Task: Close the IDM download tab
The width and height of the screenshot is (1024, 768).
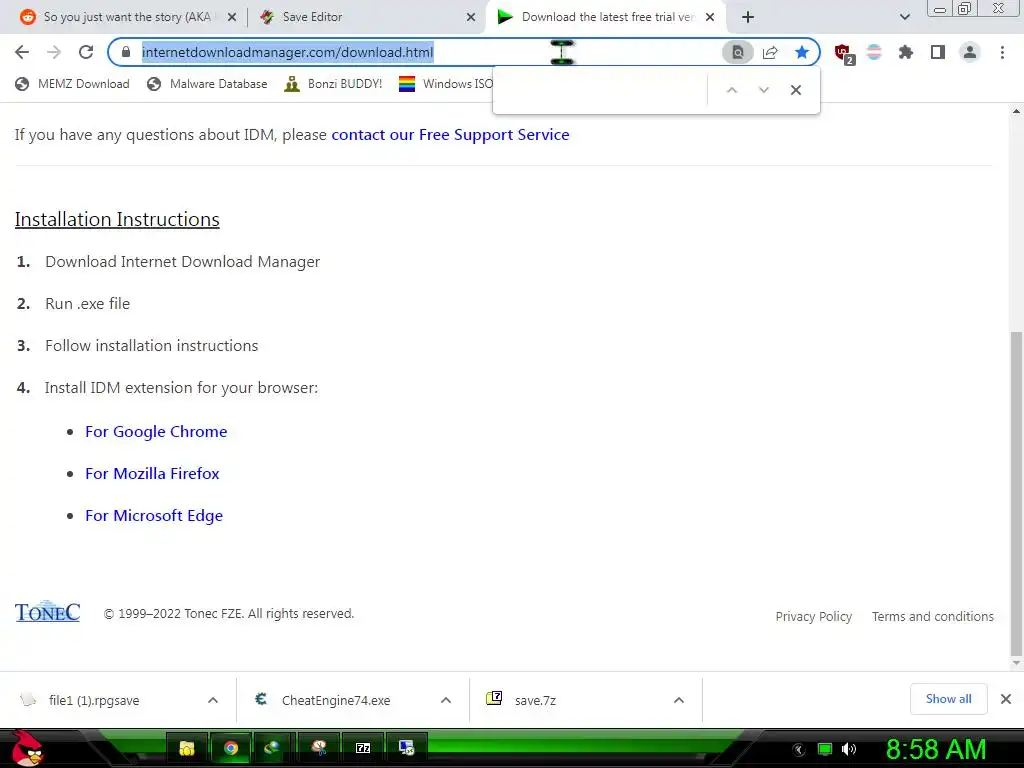Action: pos(710,17)
